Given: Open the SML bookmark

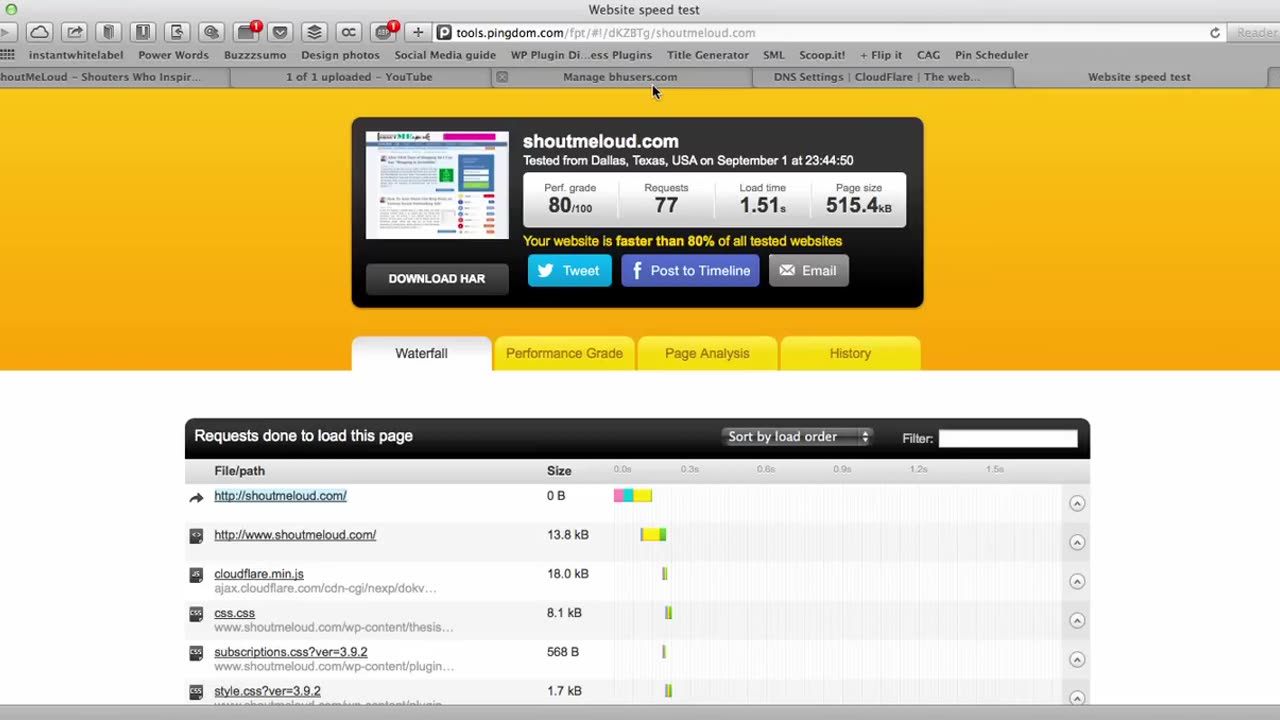Looking at the screenshot, I should coord(774,55).
